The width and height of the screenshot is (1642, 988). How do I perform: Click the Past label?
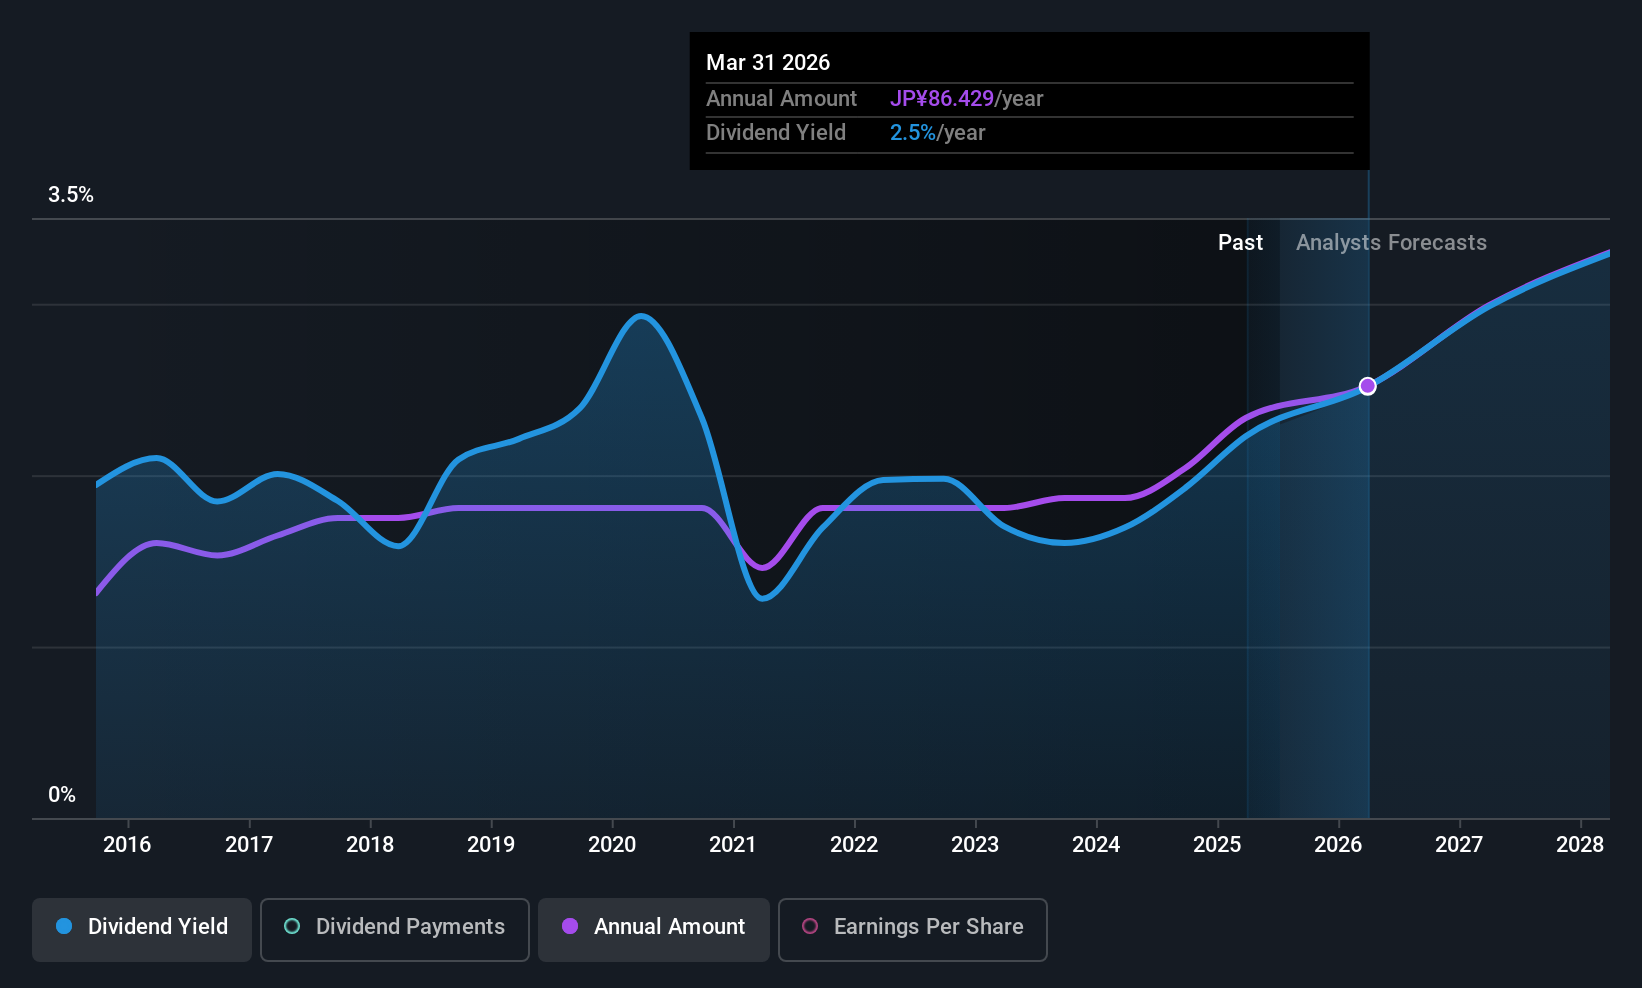[1240, 242]
